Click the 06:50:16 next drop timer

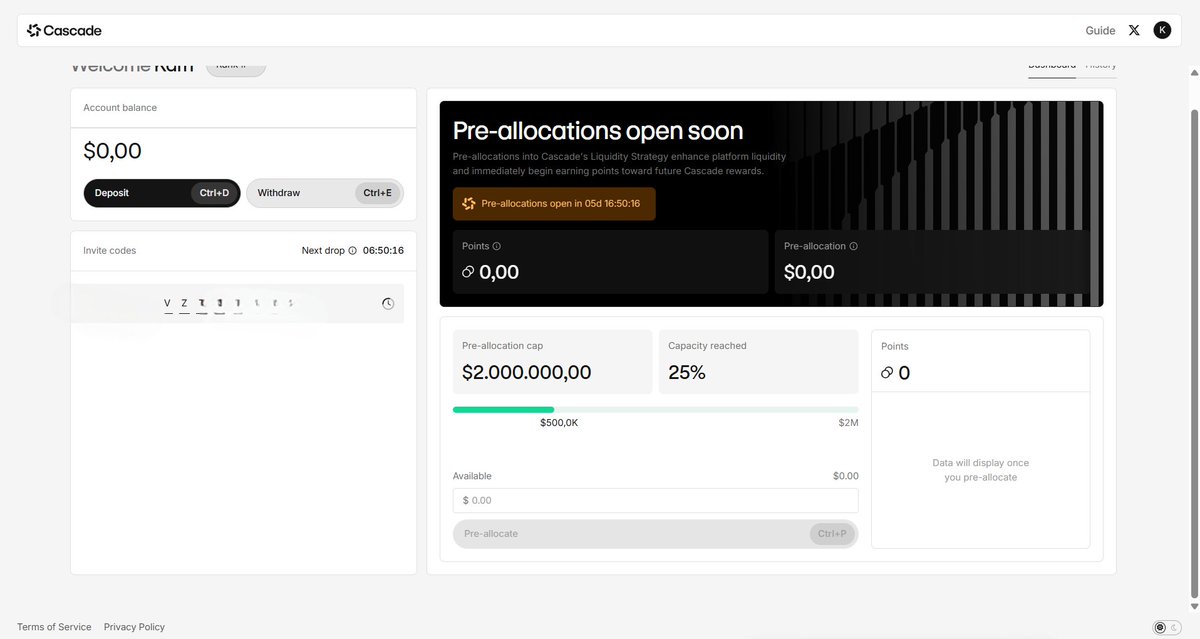383,251
